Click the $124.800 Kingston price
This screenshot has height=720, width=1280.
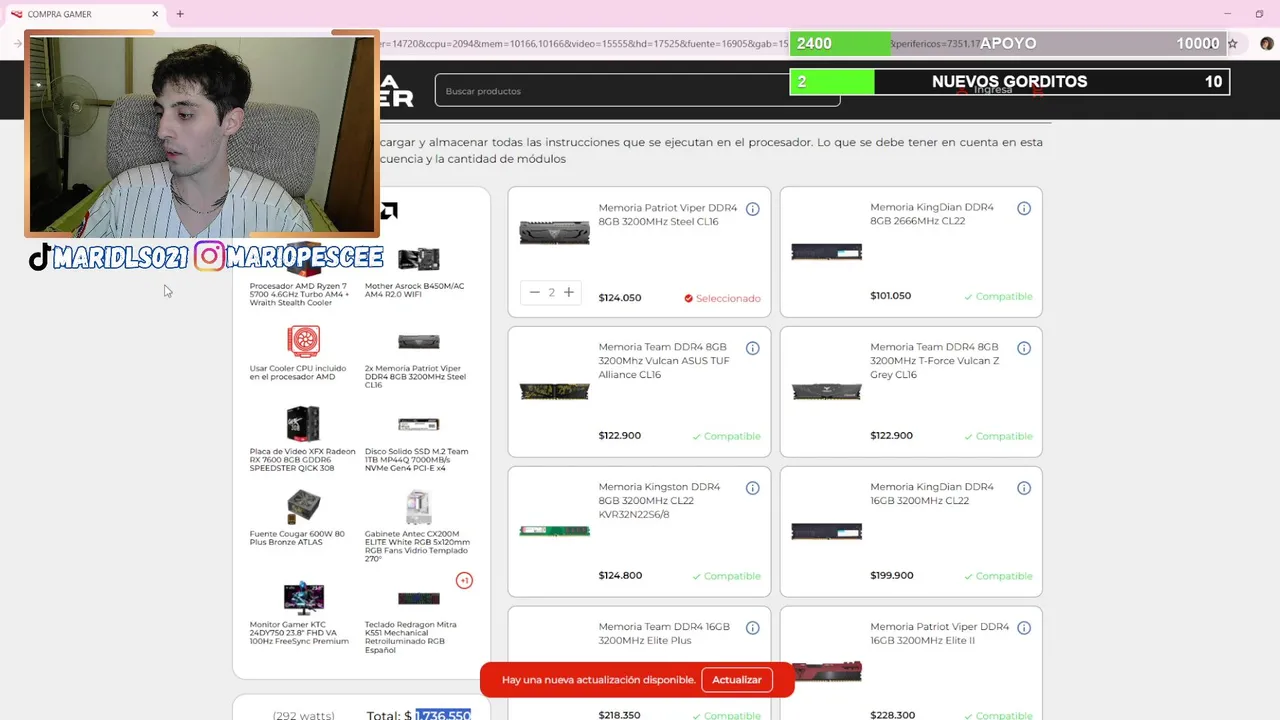[619, 576]
